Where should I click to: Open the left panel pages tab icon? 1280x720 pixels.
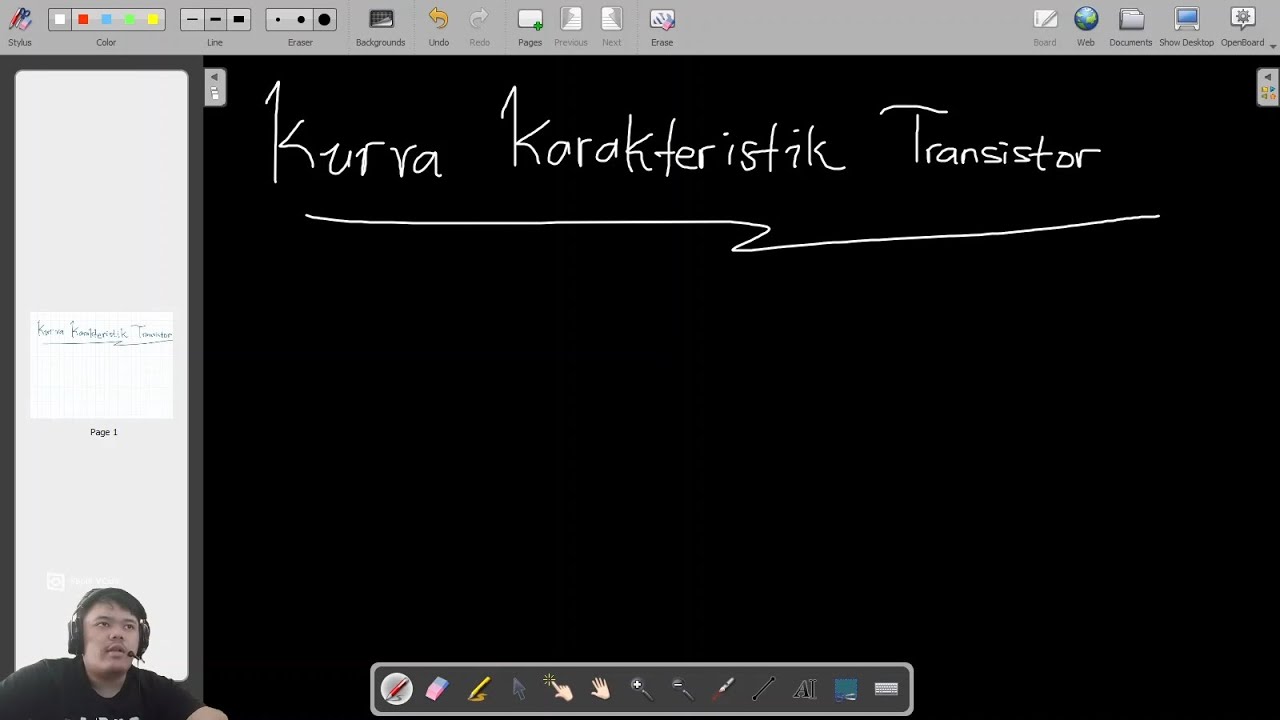tap(214, 93)
